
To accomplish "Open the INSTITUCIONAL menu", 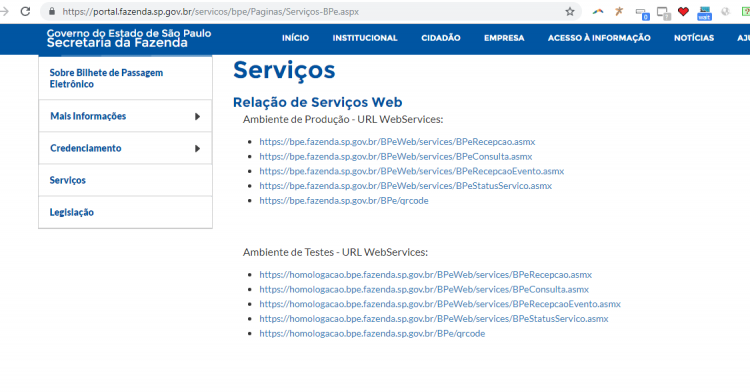I will coord(365,38).
